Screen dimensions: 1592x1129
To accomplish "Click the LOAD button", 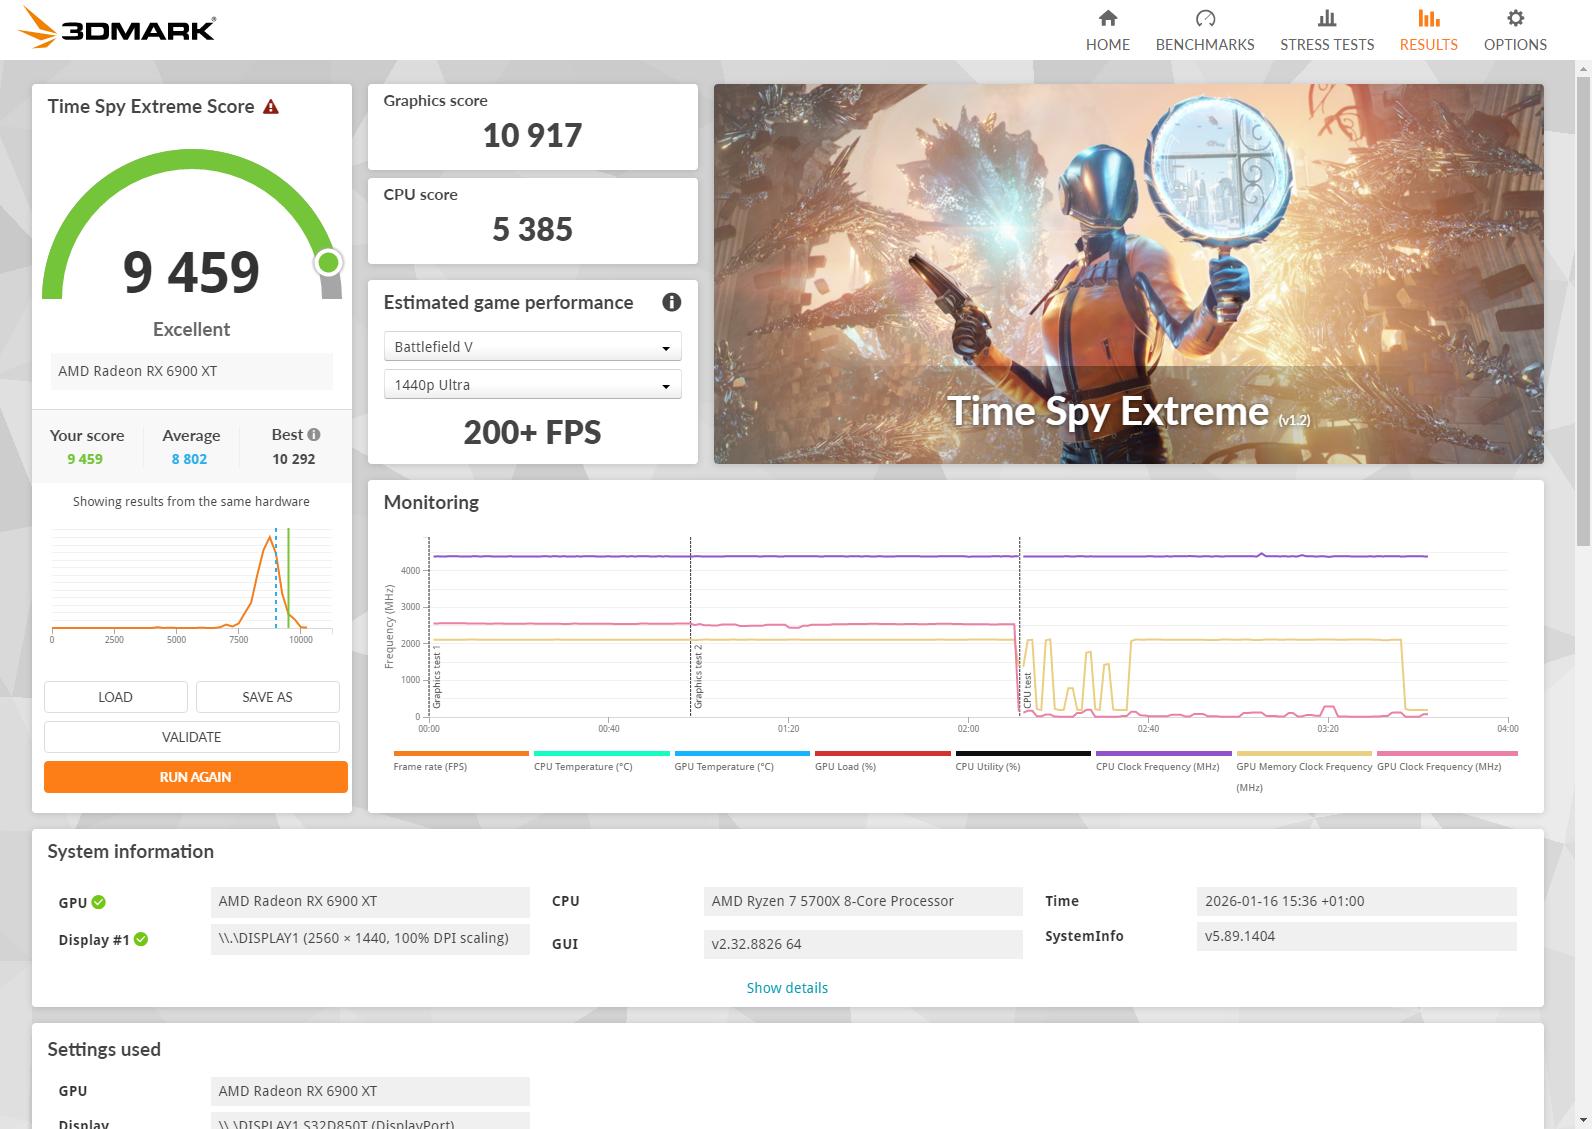I will click(115, 697).
